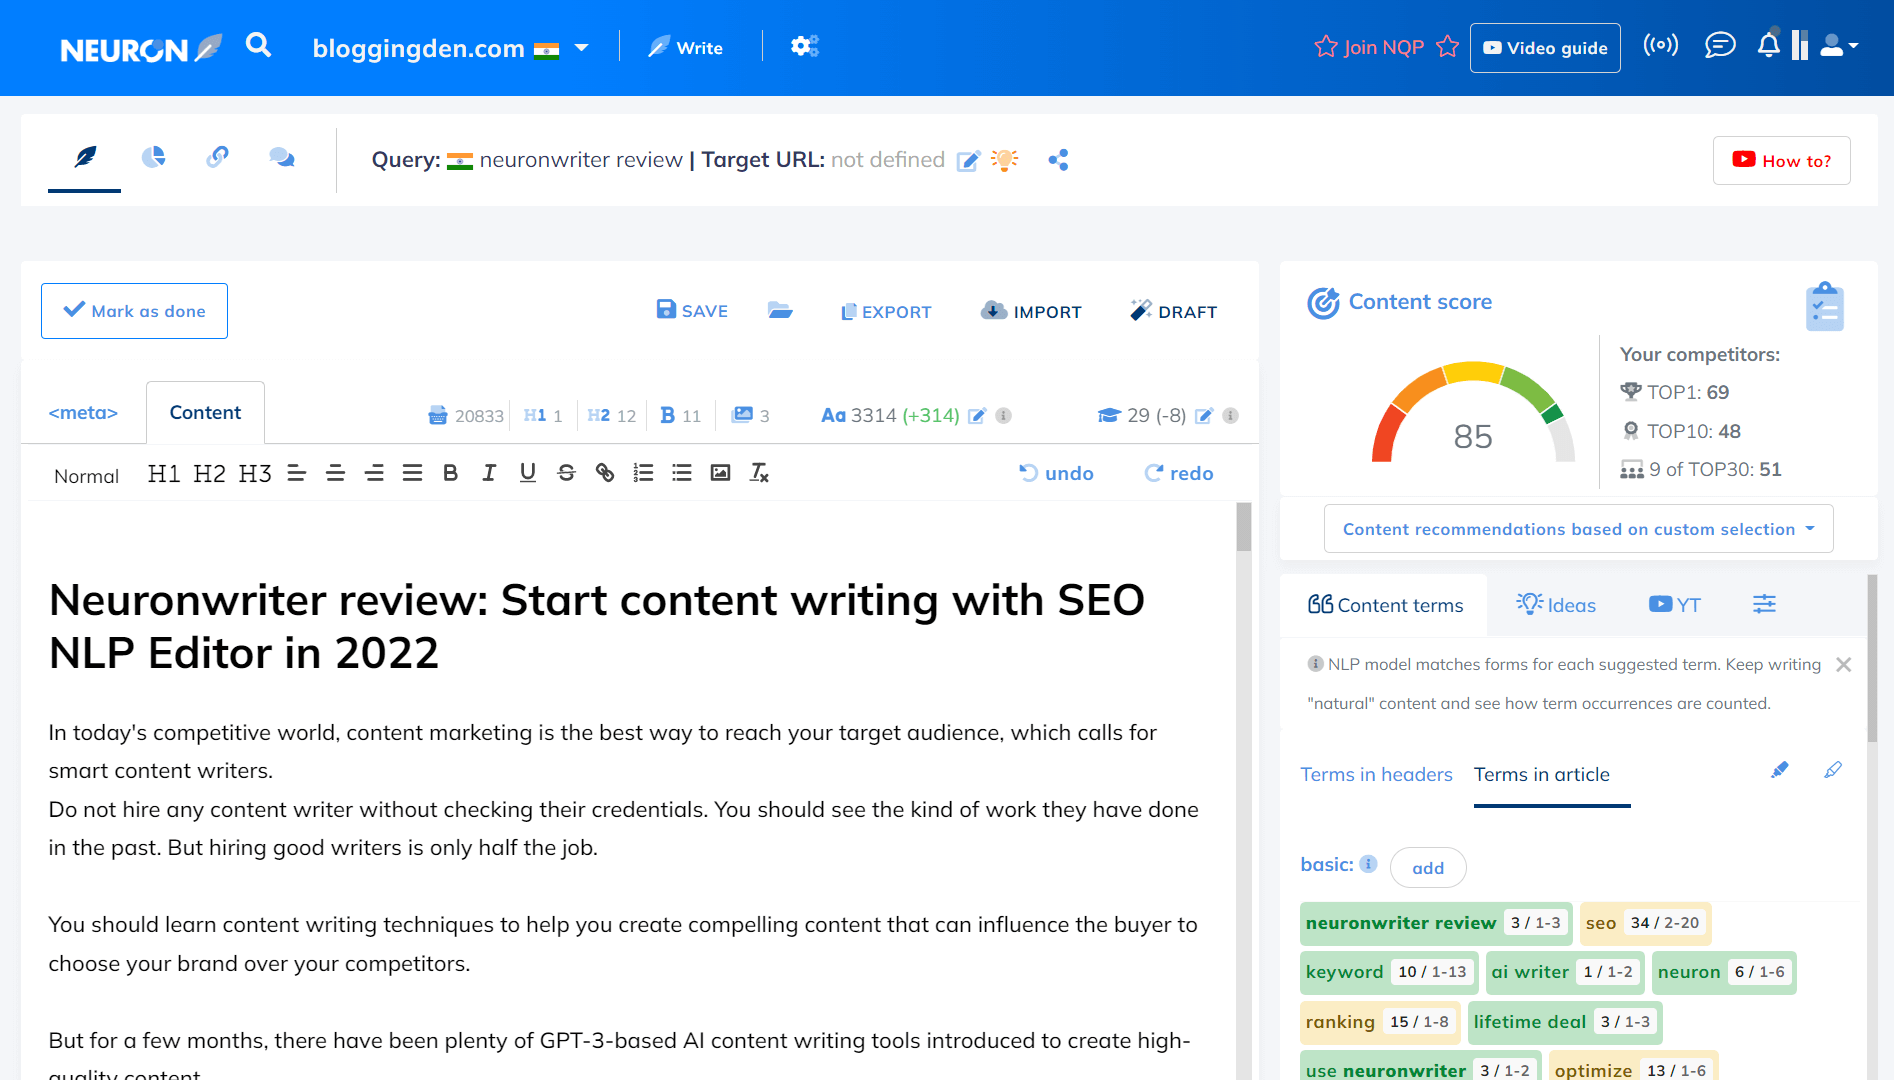The width and height of the screenshot is (1894, 1080).
Task: Click the Write button in top bar
Action: point(686,47)
